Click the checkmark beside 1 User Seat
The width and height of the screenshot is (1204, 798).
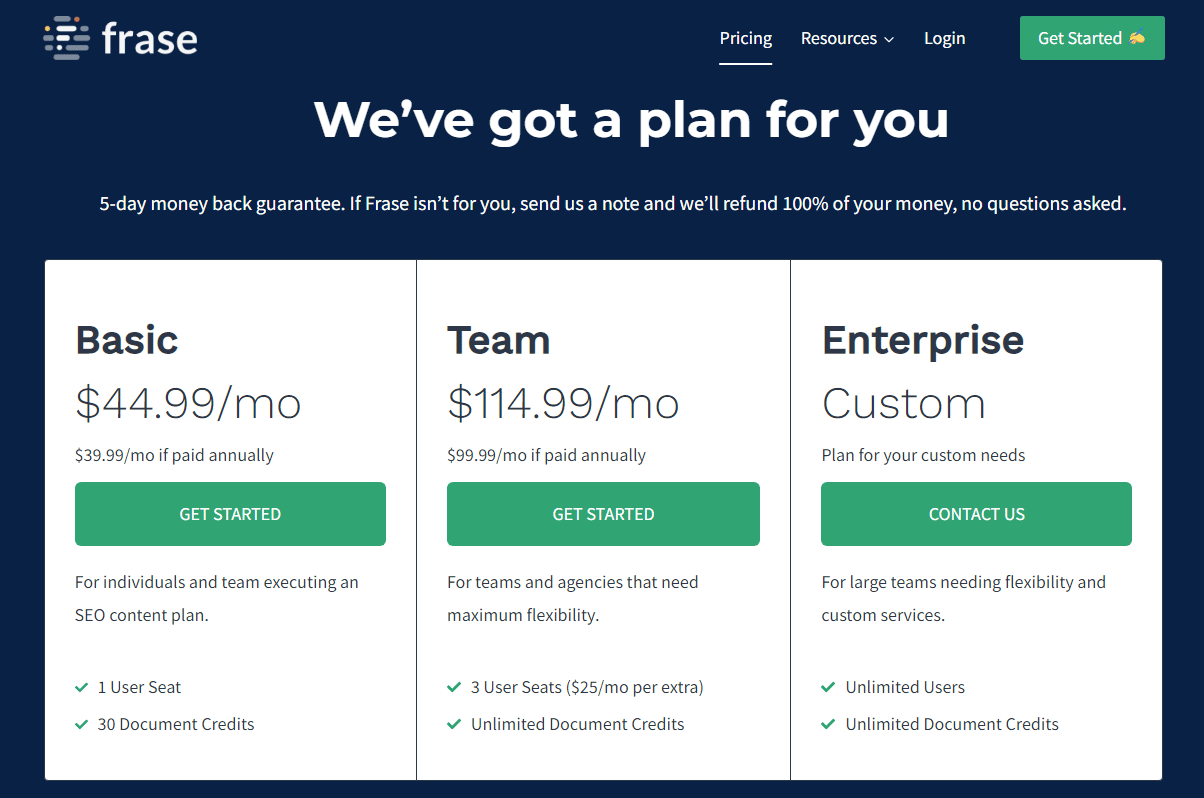[x=82, y=687]
